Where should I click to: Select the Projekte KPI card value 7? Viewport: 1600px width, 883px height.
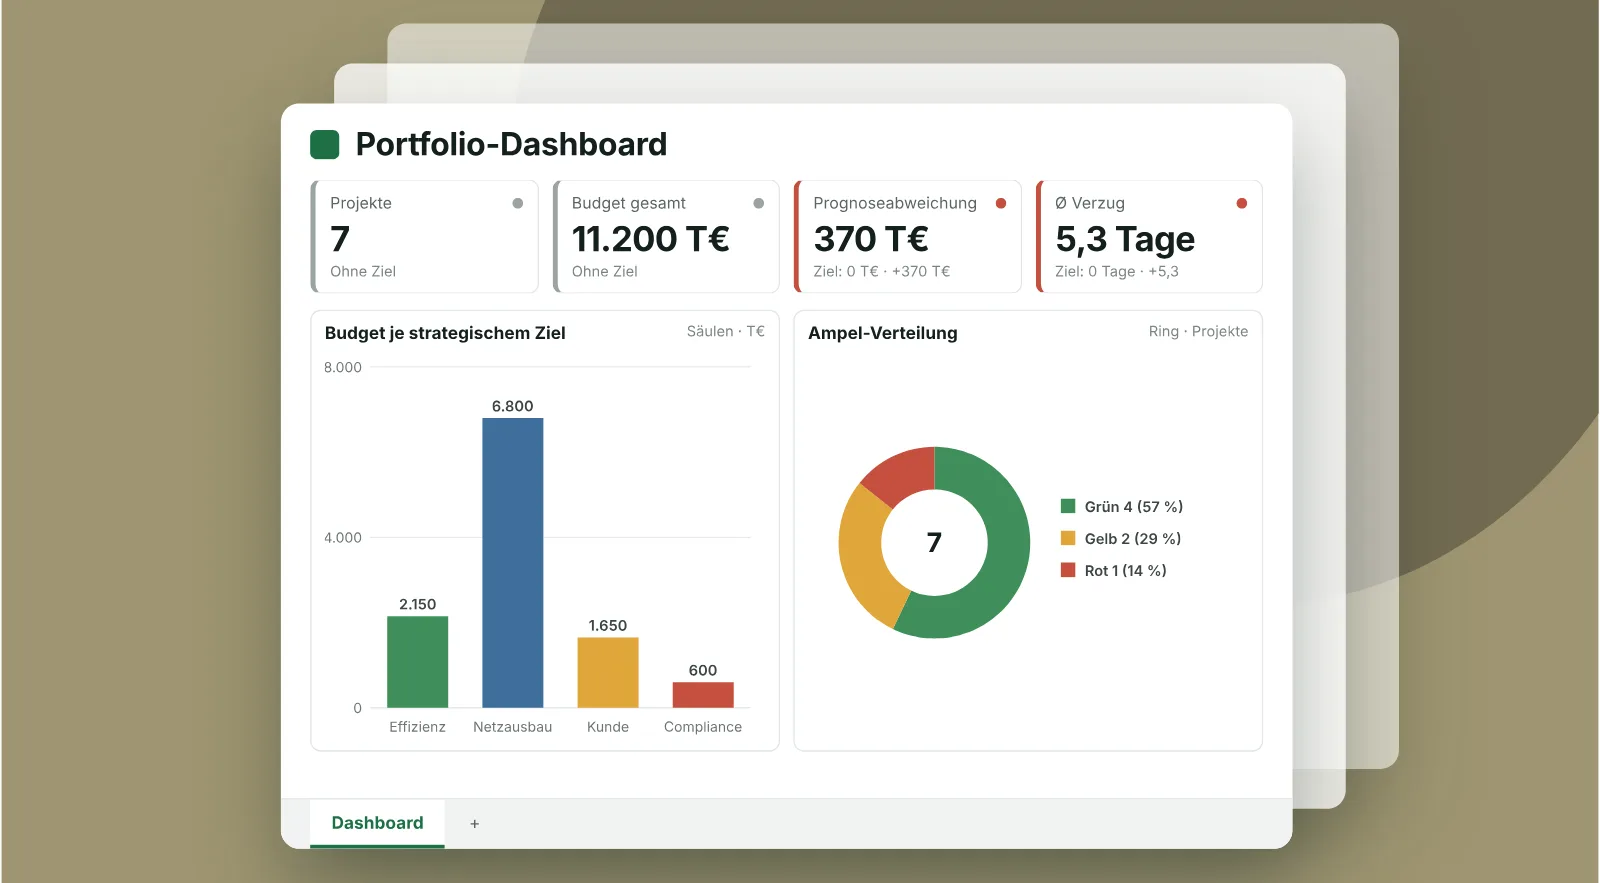340,239
